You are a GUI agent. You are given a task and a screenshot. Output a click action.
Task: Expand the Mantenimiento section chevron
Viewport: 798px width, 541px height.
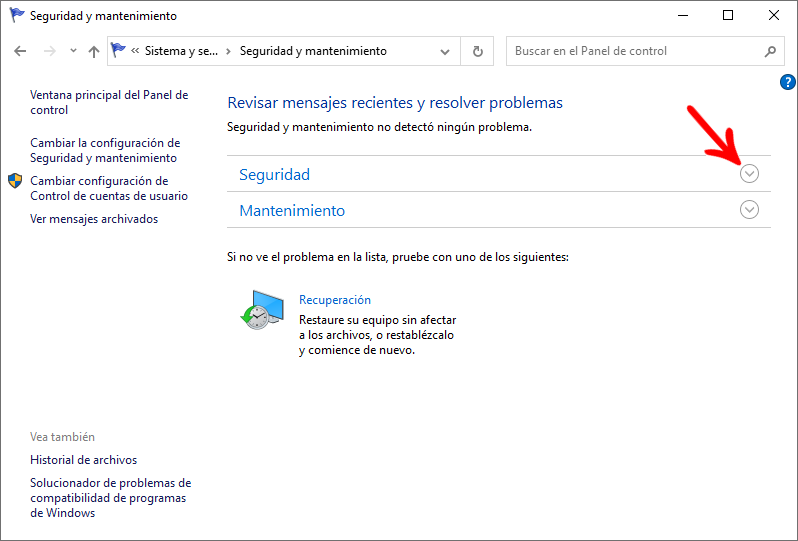coord(749,210)
